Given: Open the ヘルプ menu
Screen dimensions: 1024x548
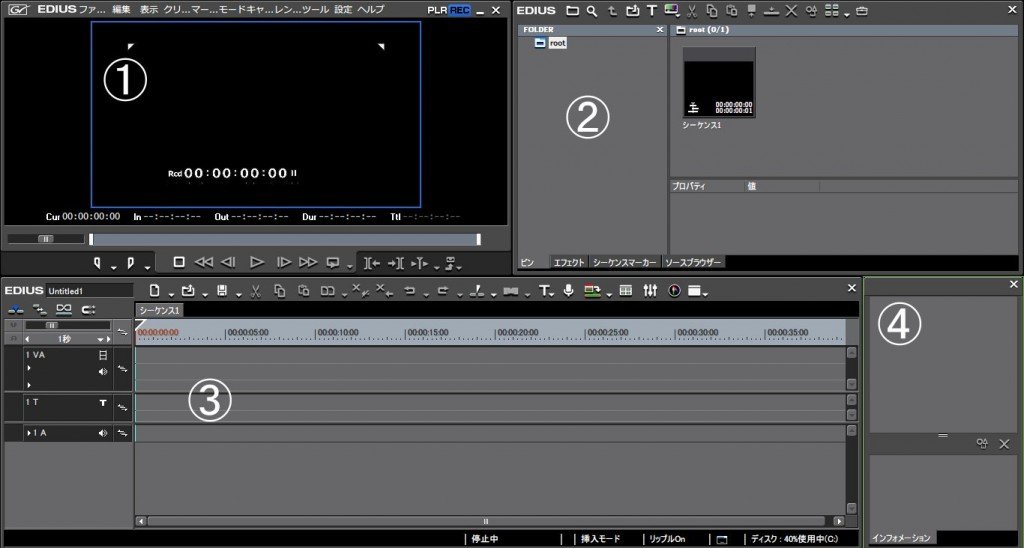Looking at the screenshot, I should click(x=370, y=10).
